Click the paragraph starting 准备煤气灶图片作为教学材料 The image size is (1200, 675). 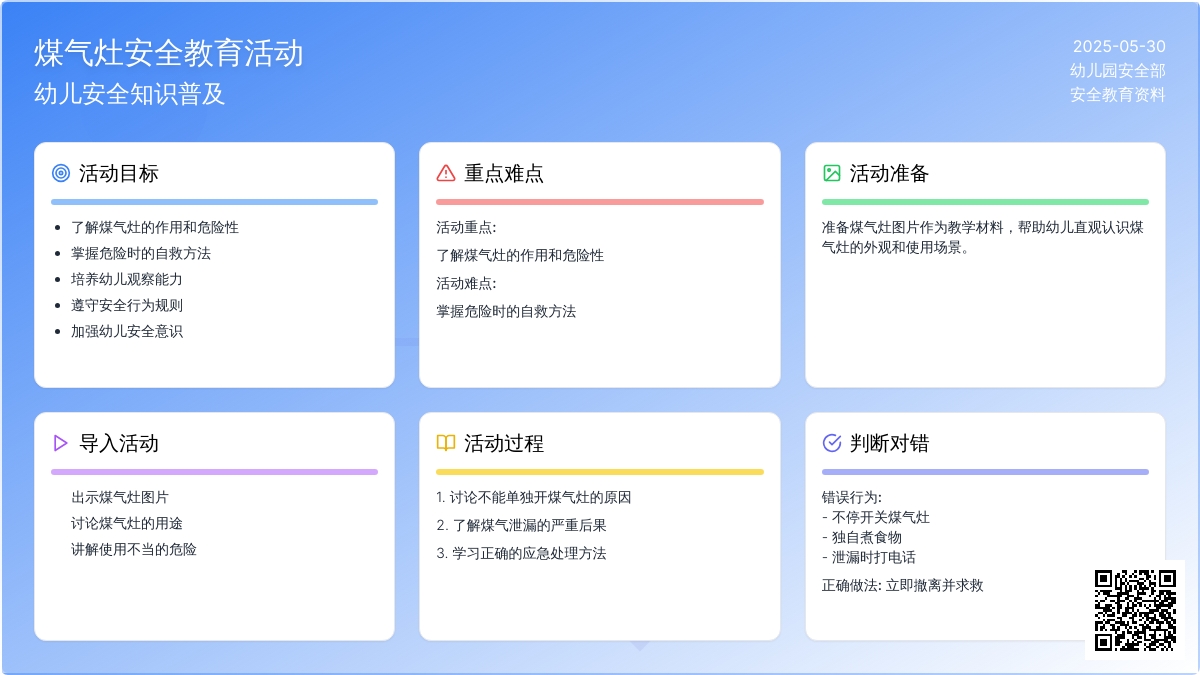click(x=983, y=237)
